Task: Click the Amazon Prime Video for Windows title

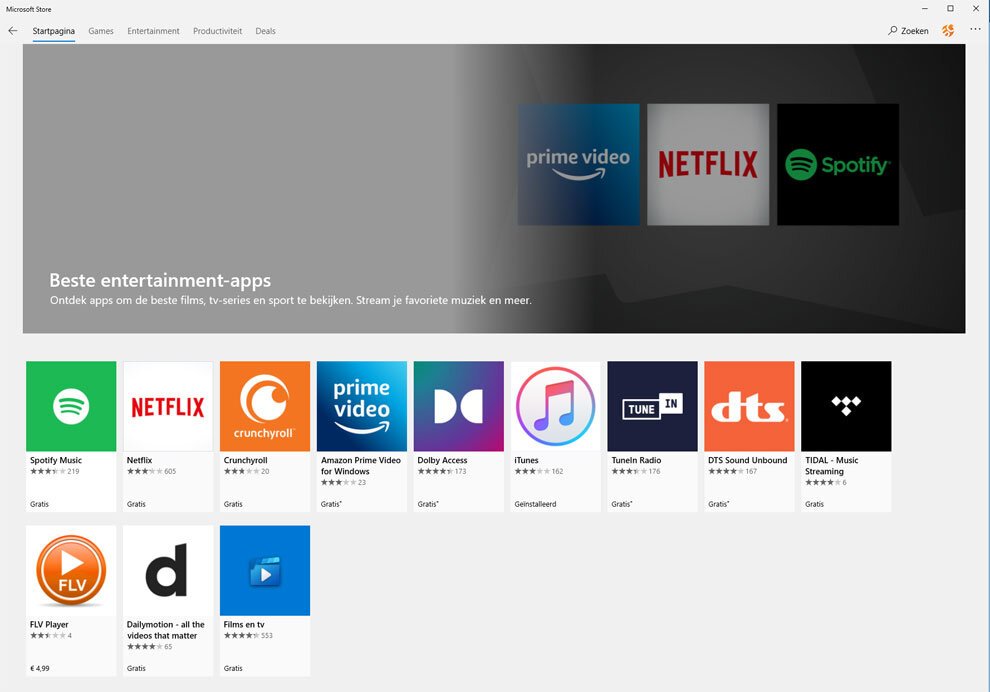Action: point(361,466)
